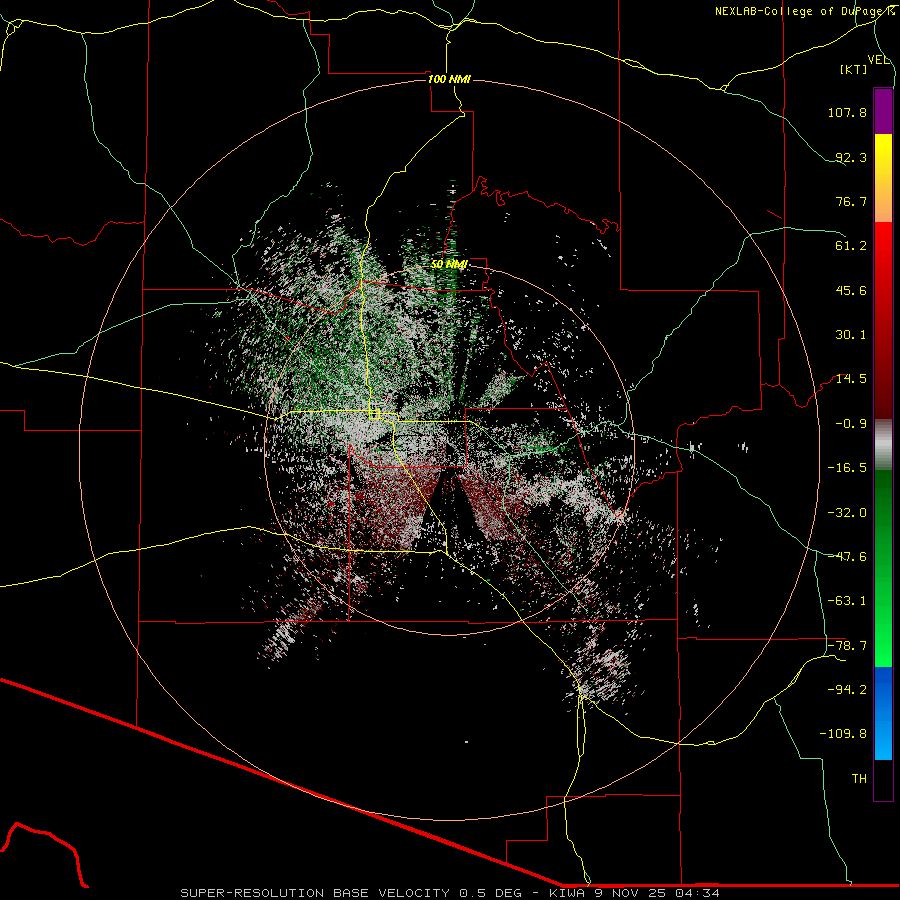Click the blue segment of velocity color bar

[883, 713]
